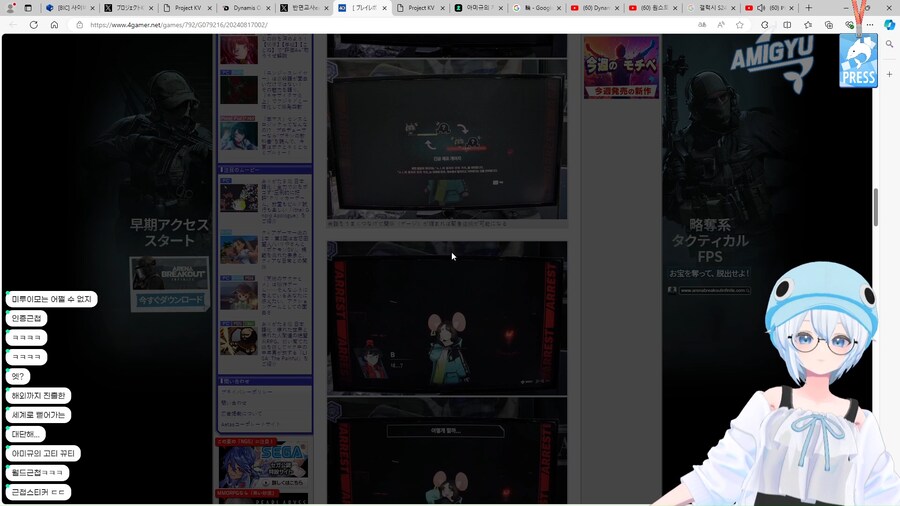Open the settings and more menu

pyautogui.click(x=869, y=25)
